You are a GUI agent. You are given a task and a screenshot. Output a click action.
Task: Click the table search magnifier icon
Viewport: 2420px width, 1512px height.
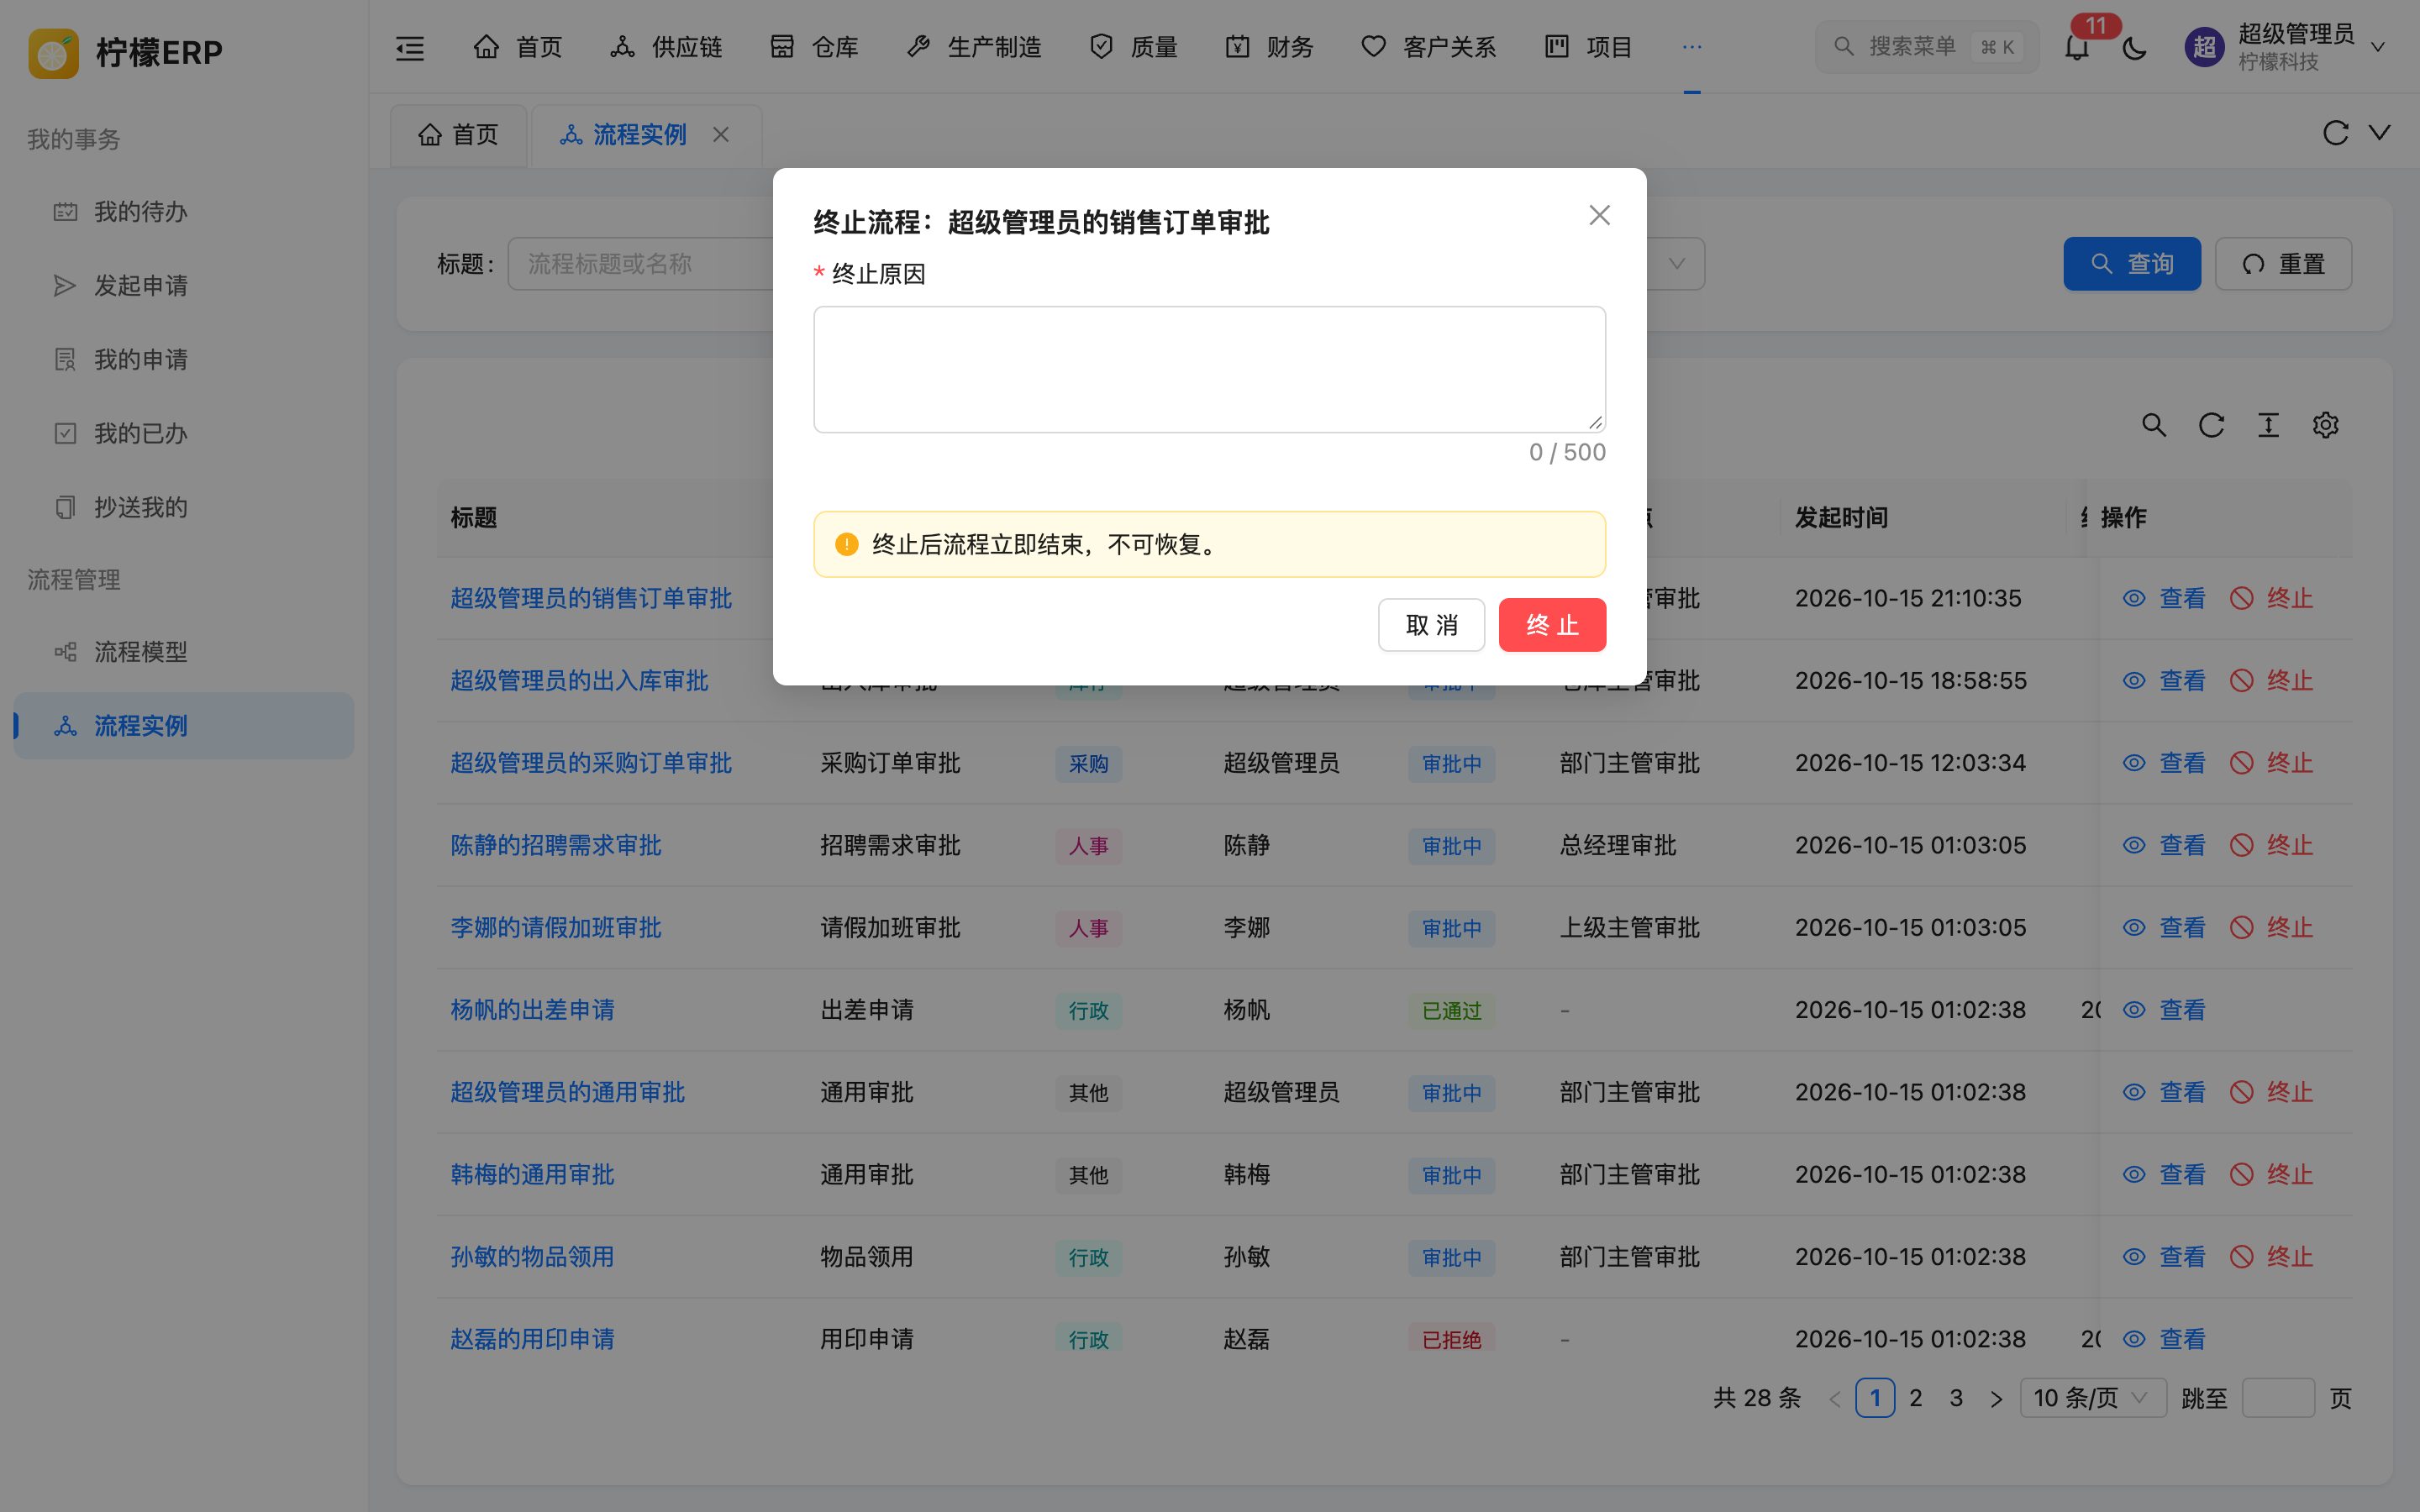(2154, 425)
